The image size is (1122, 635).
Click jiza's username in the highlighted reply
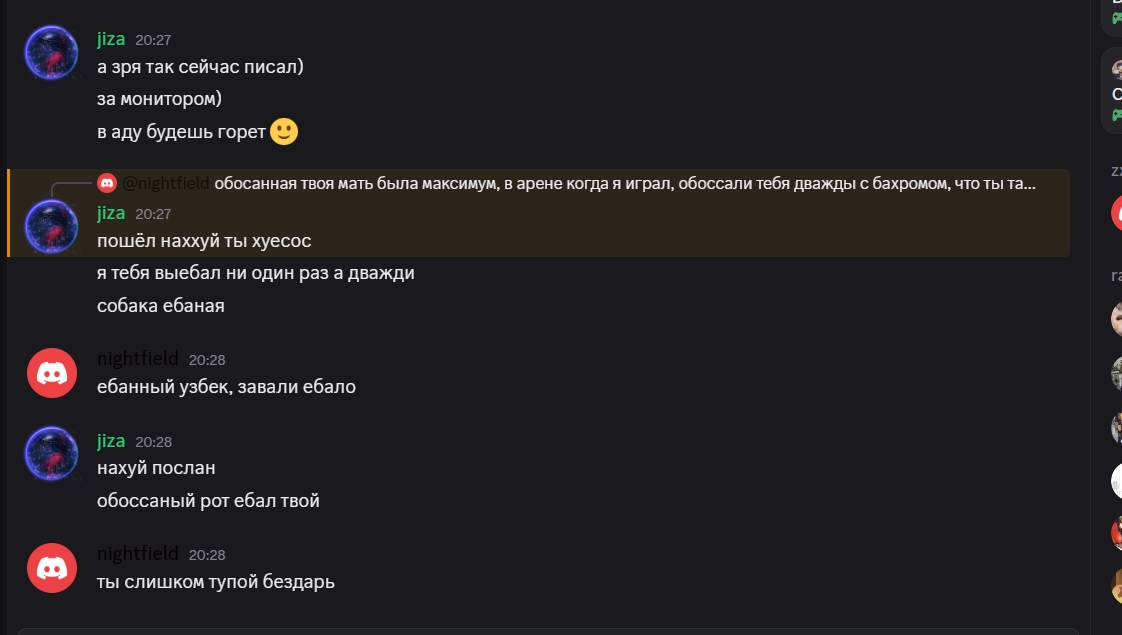pos(111,212)
